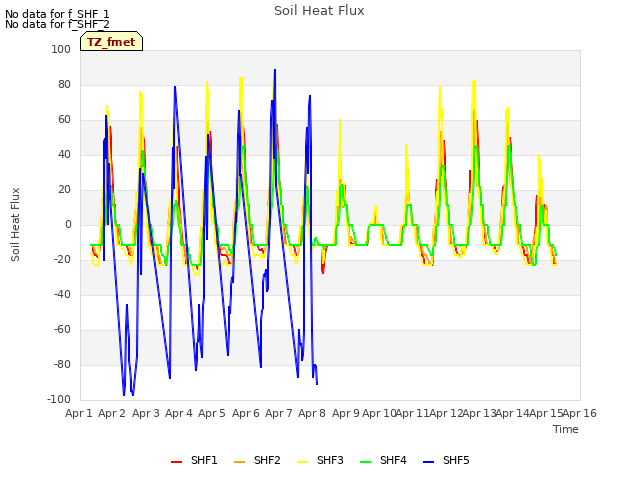
Task: Click the -60 y-axis tick label
Action: tap(62, 329)
